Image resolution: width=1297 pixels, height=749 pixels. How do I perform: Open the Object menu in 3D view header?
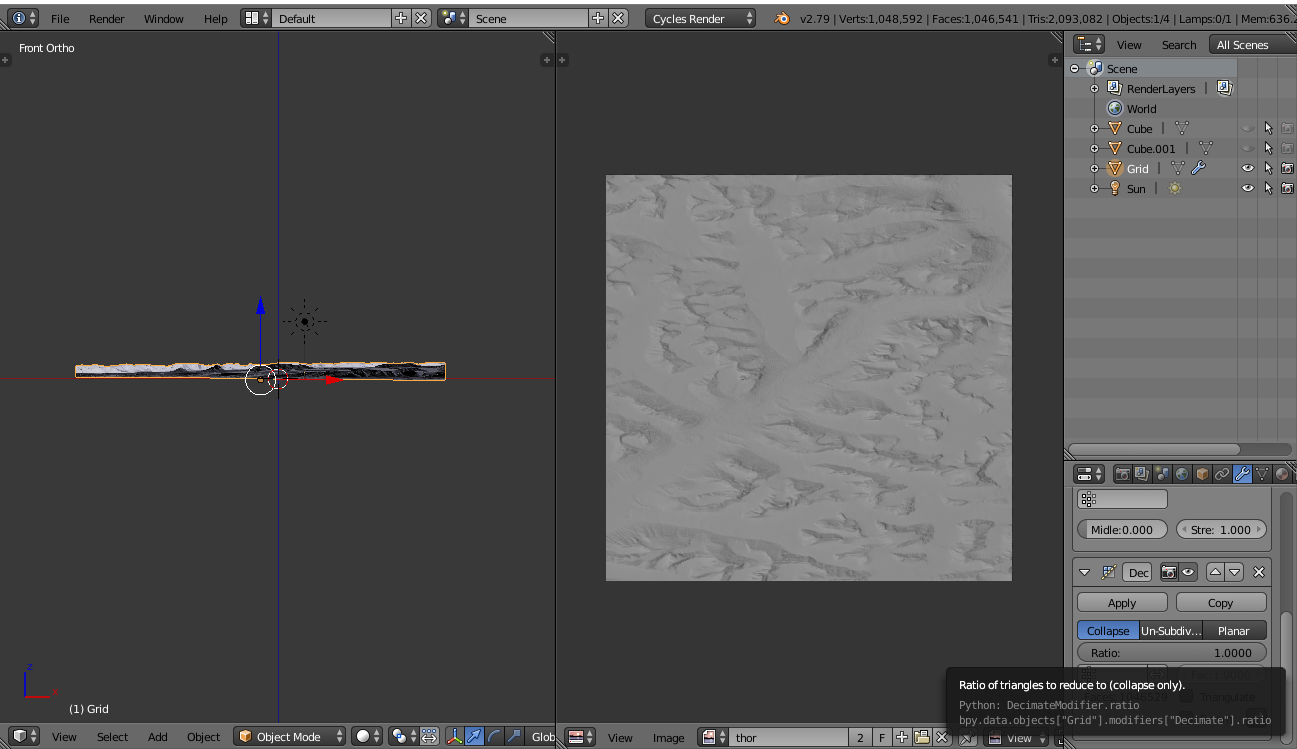click(x=204, y=736)
